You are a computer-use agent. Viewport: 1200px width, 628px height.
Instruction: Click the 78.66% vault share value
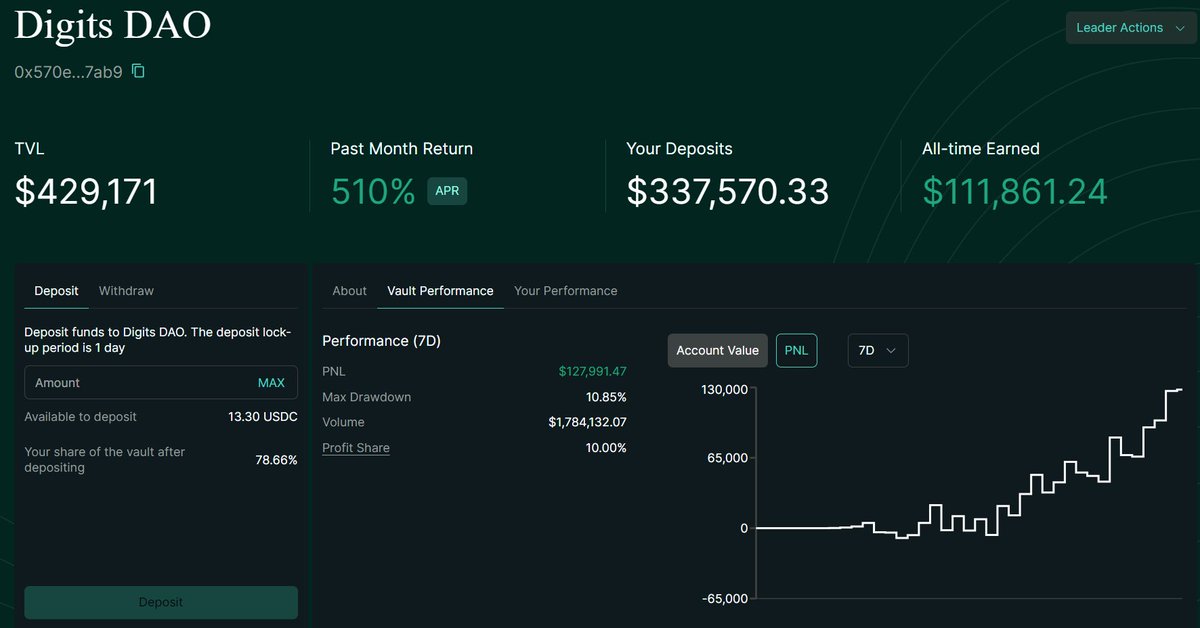(276, 460)
